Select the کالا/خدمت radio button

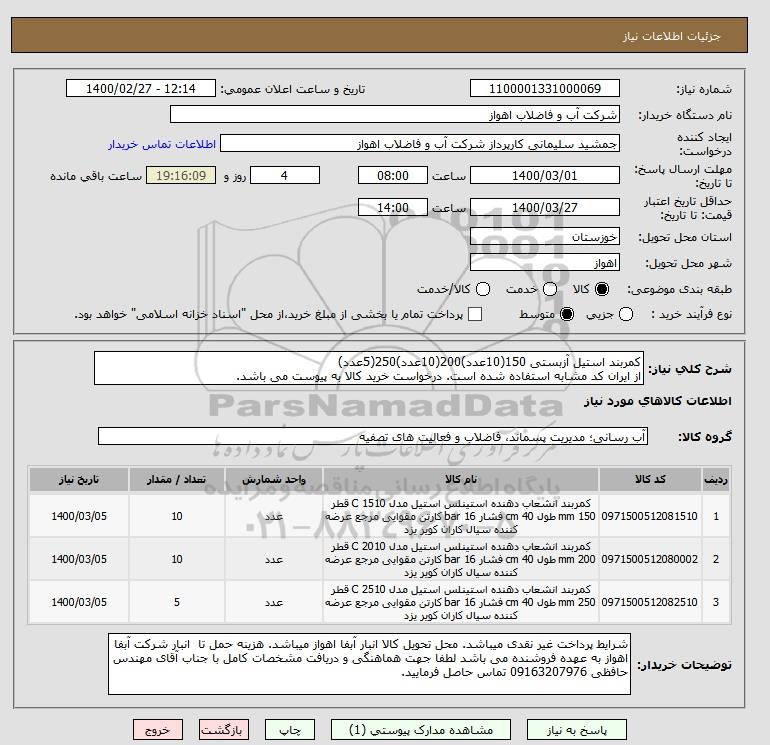pyautogui.click(x=483, y=289)
